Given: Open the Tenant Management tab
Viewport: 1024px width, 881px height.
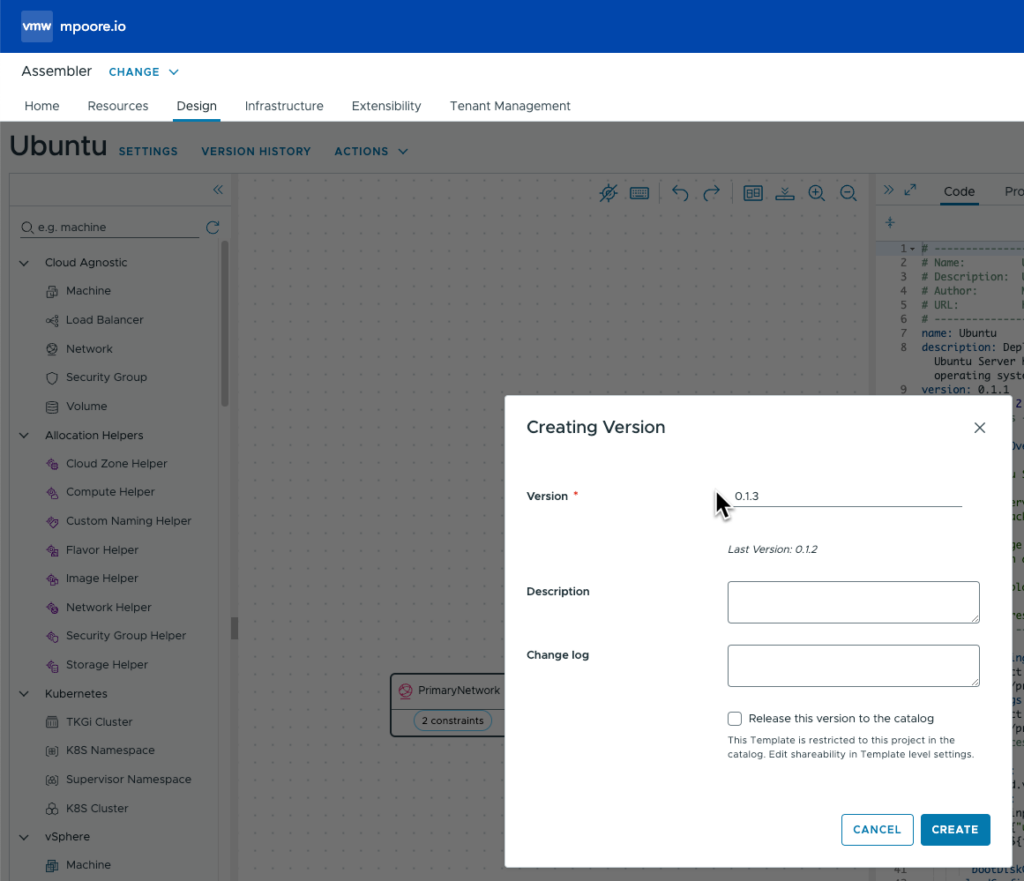Looking at the screenshot, I should [510, 106].
